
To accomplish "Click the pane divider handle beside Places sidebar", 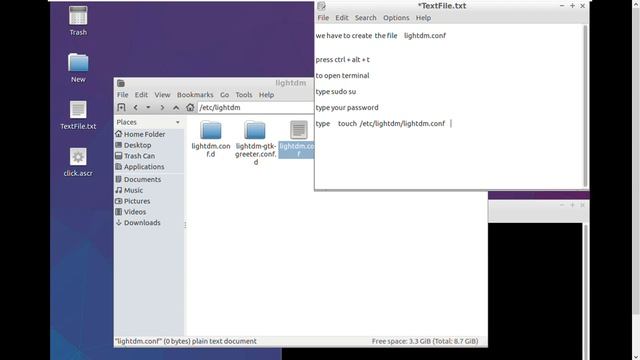I will 185,225.
